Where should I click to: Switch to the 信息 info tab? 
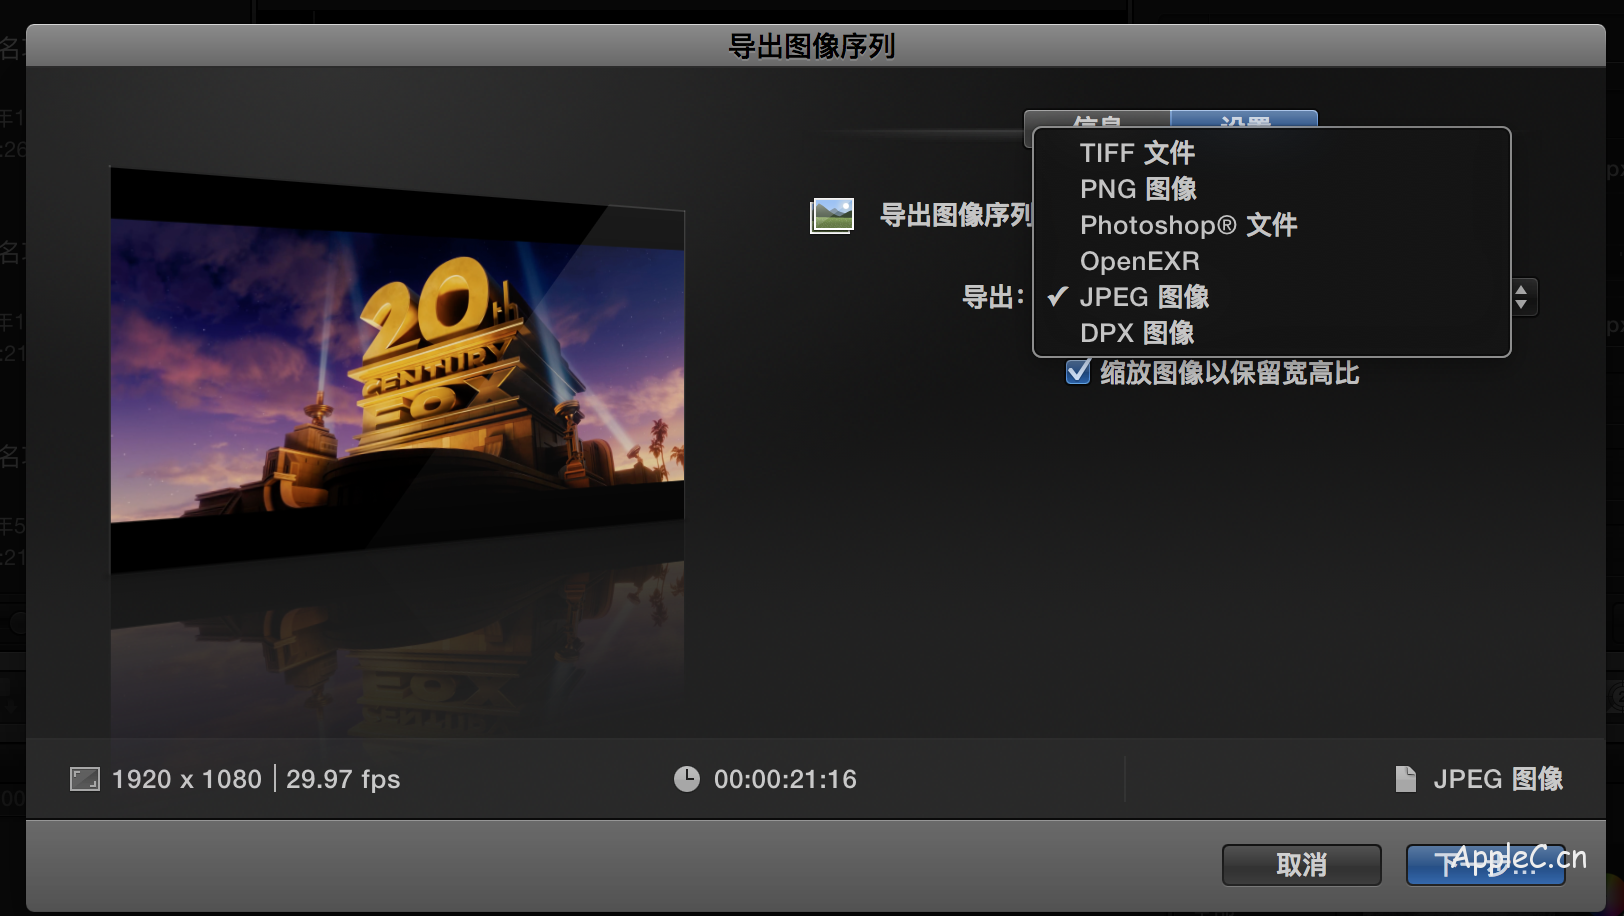(1097, 120)
